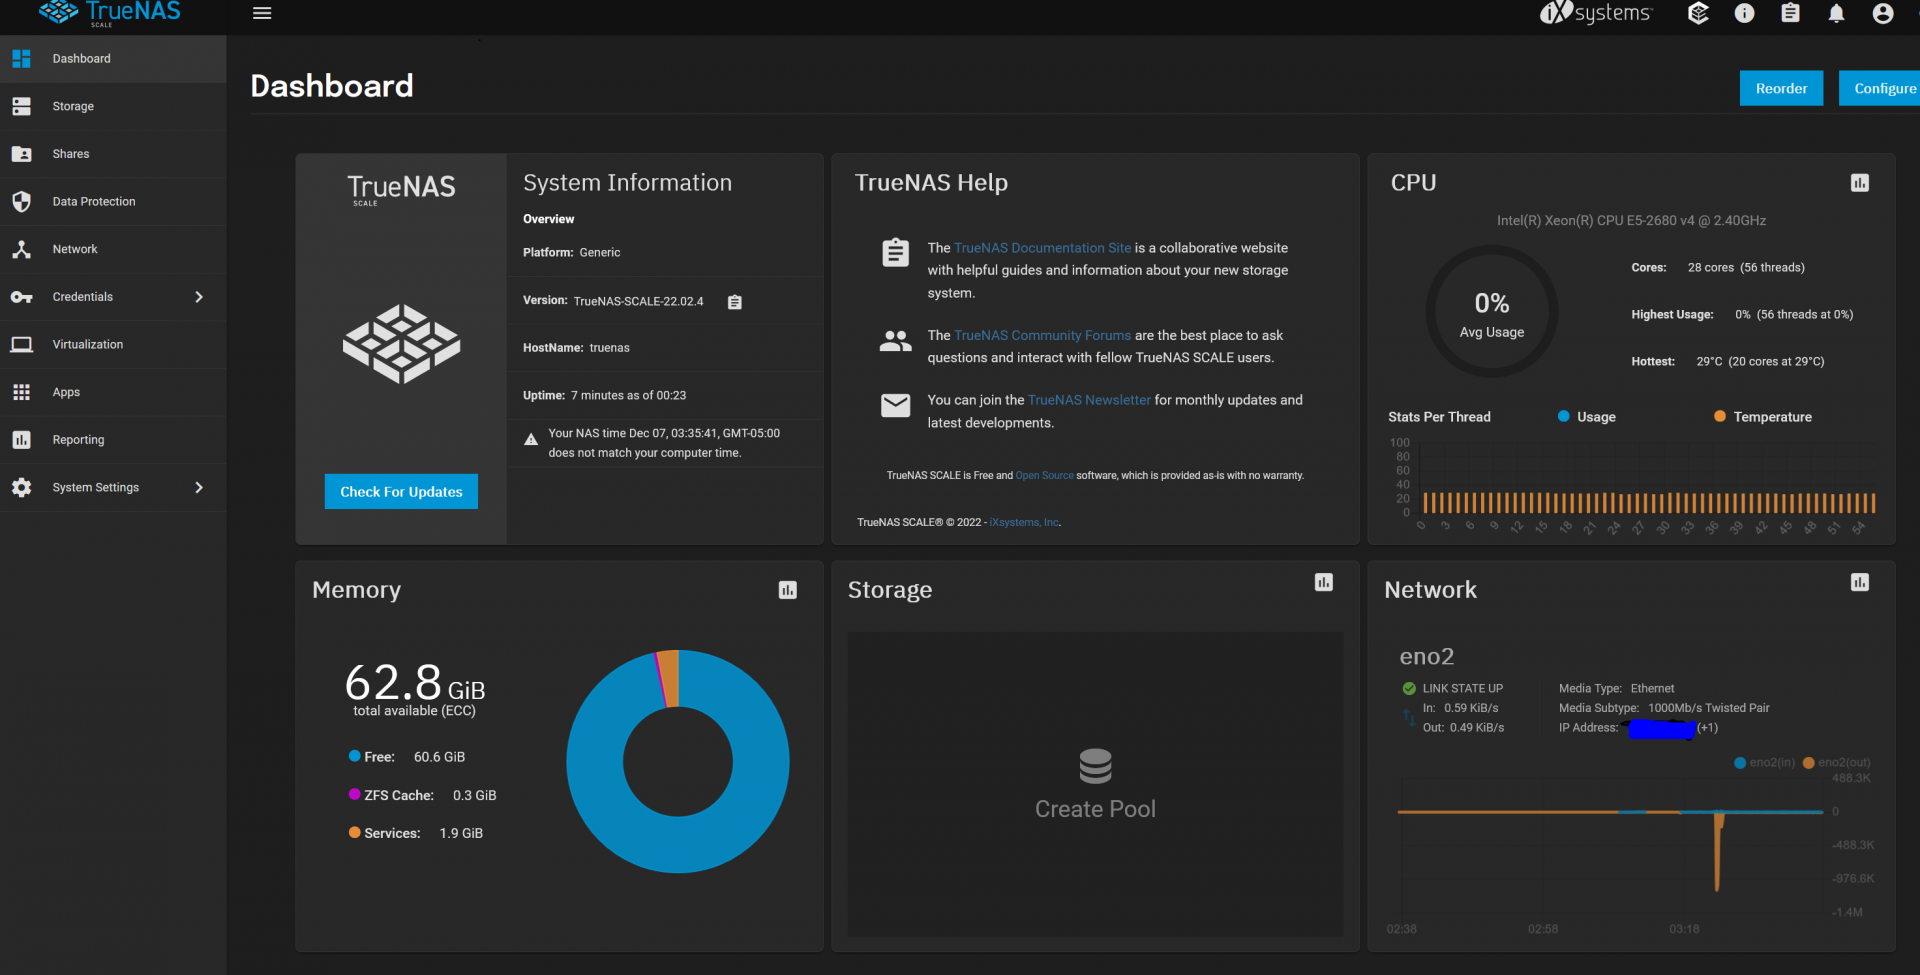Open TrueNAS Community Forums link
This screenshot has height=975, width=1920.
(x=1042, y=335)
